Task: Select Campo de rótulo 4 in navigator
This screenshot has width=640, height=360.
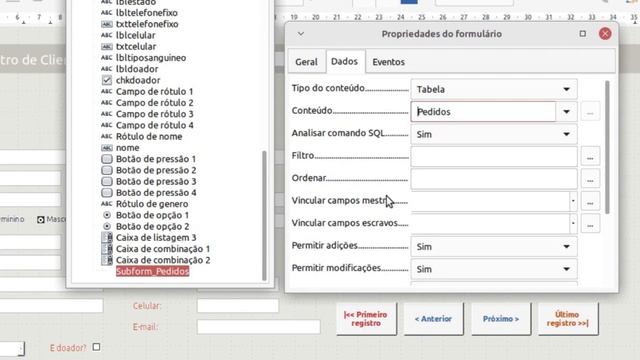Action: (x=147, y=125)
